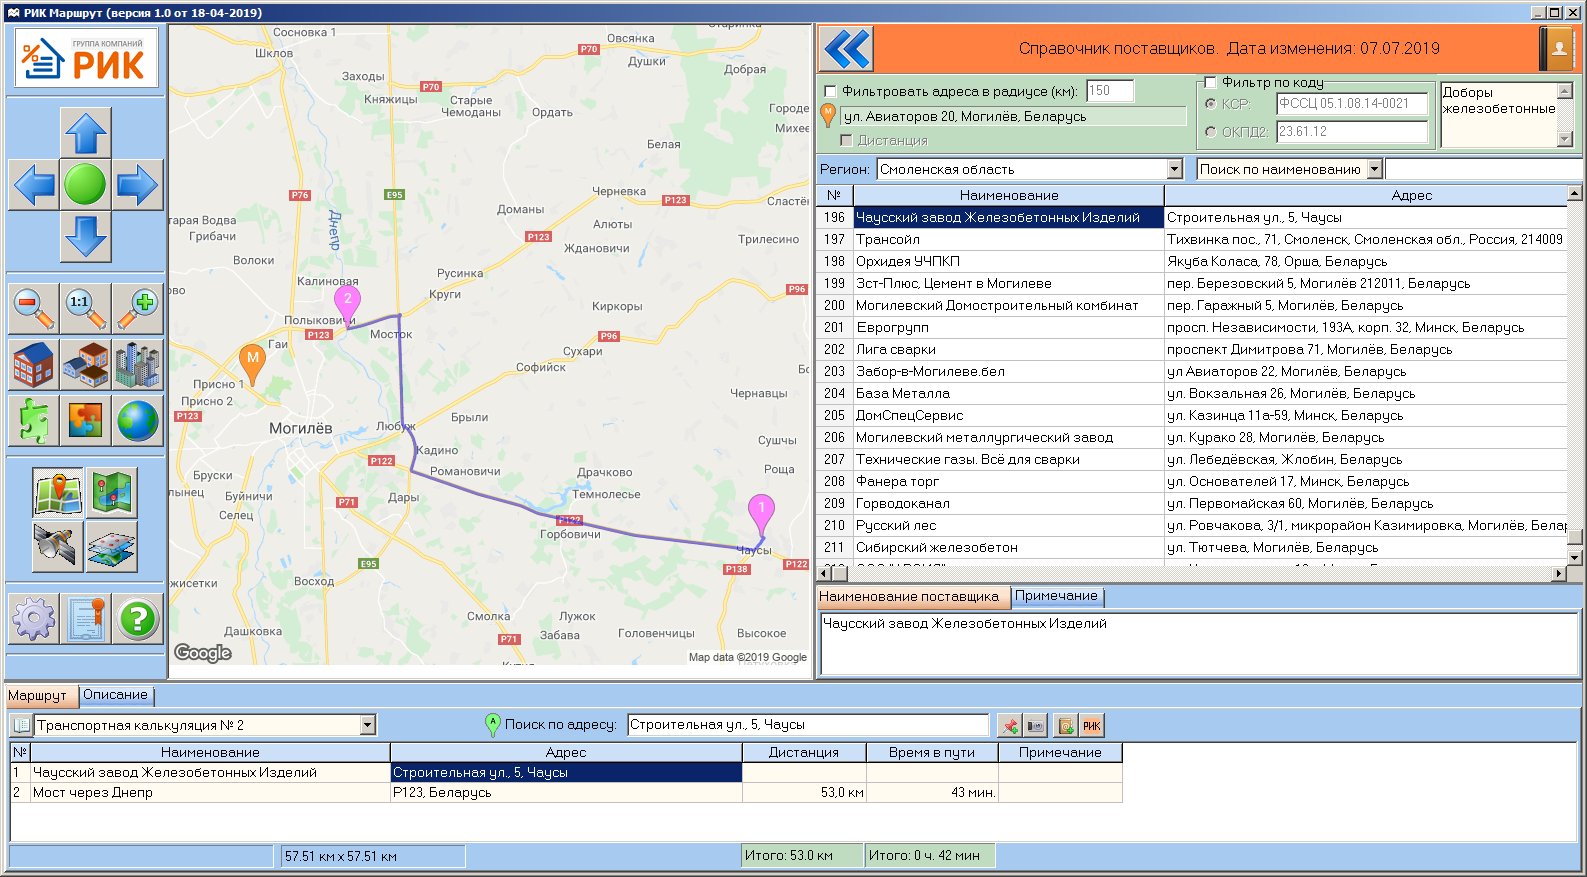
Task: Pan the map left with the arrow
Action: pyautogui.click(x=33, y=185)
